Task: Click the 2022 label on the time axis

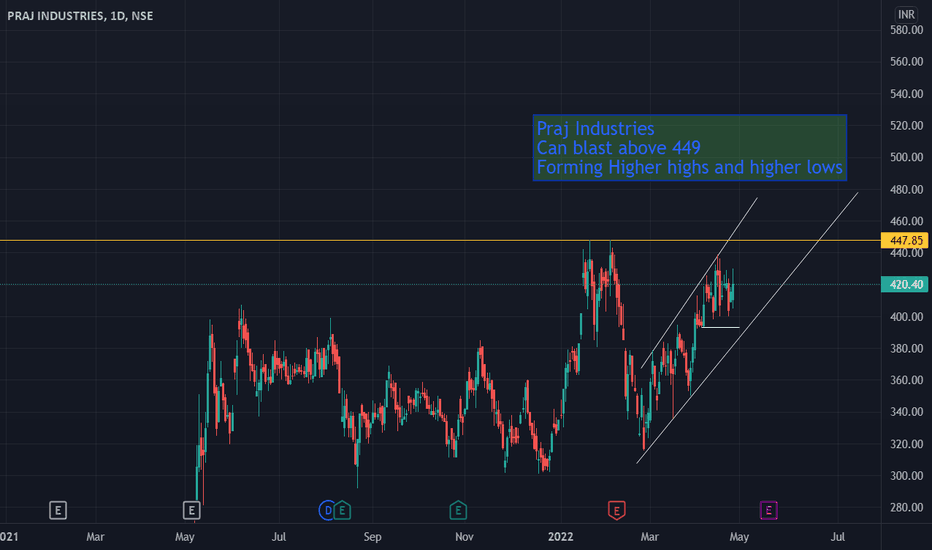Action: 561,537
